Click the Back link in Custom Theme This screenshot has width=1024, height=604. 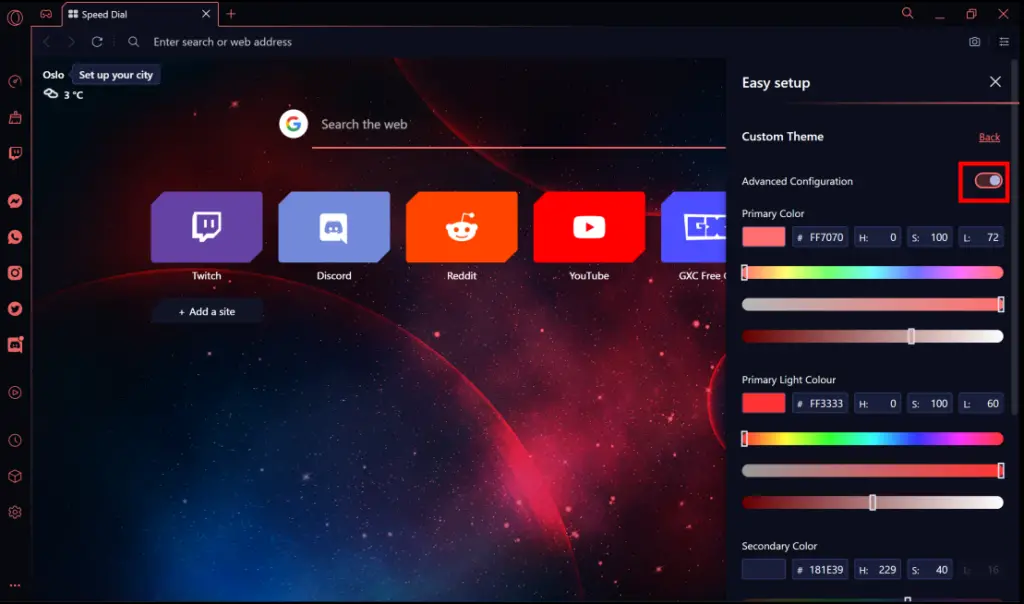(x=989, y=137)
